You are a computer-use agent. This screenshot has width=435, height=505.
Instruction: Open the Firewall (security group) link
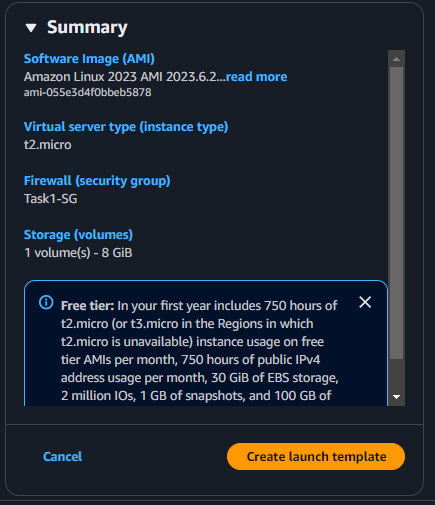97,181
